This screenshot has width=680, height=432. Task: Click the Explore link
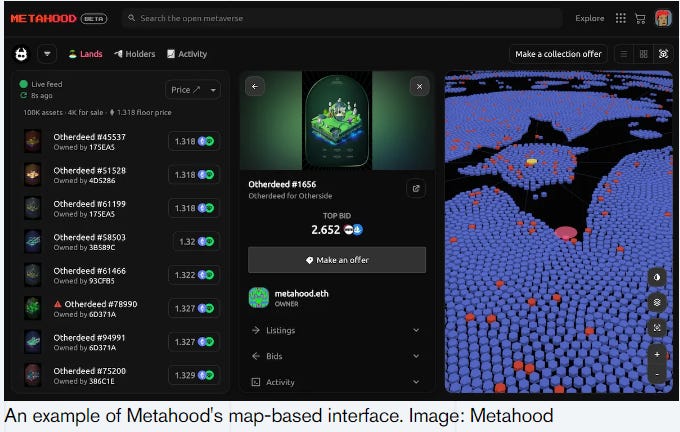tap(589, 18)
